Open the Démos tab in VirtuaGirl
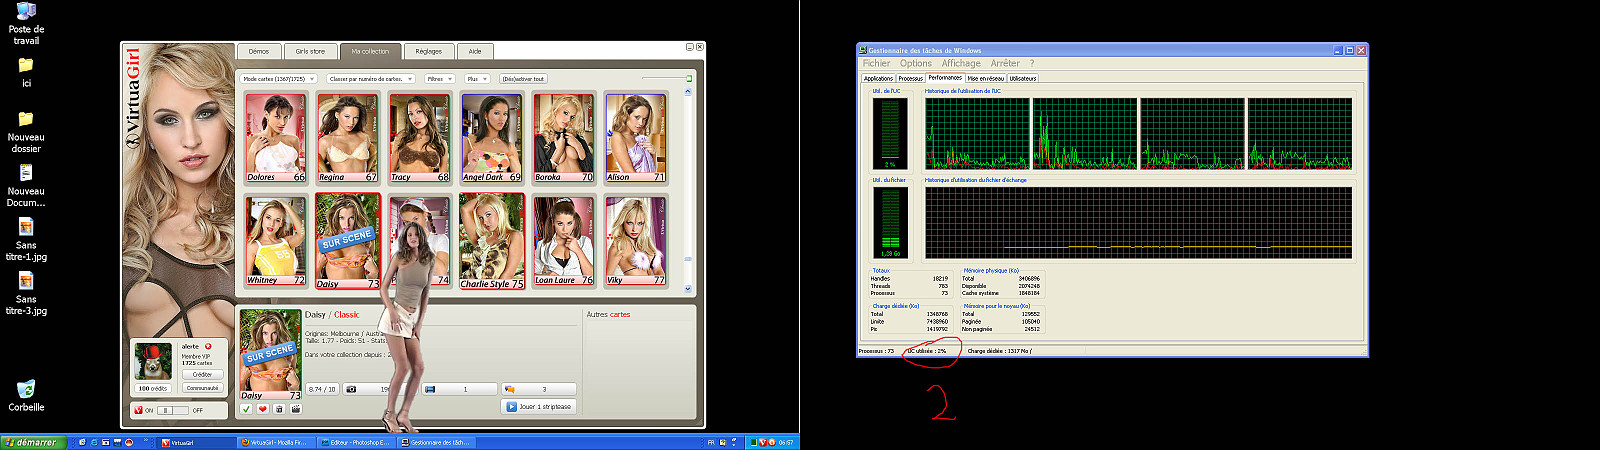This screenshot has width=1600, height=450. tap(259, 51)
